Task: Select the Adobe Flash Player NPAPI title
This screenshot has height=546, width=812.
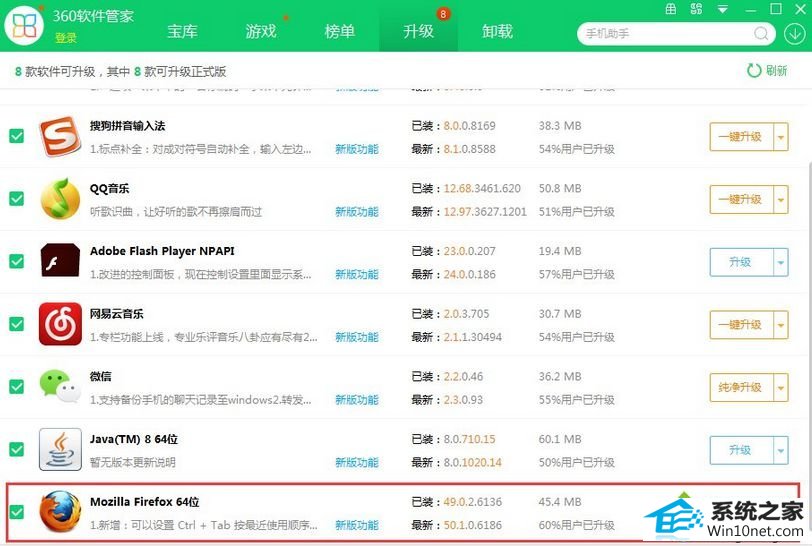Action: pyautogui.click(x=162, y=251)
